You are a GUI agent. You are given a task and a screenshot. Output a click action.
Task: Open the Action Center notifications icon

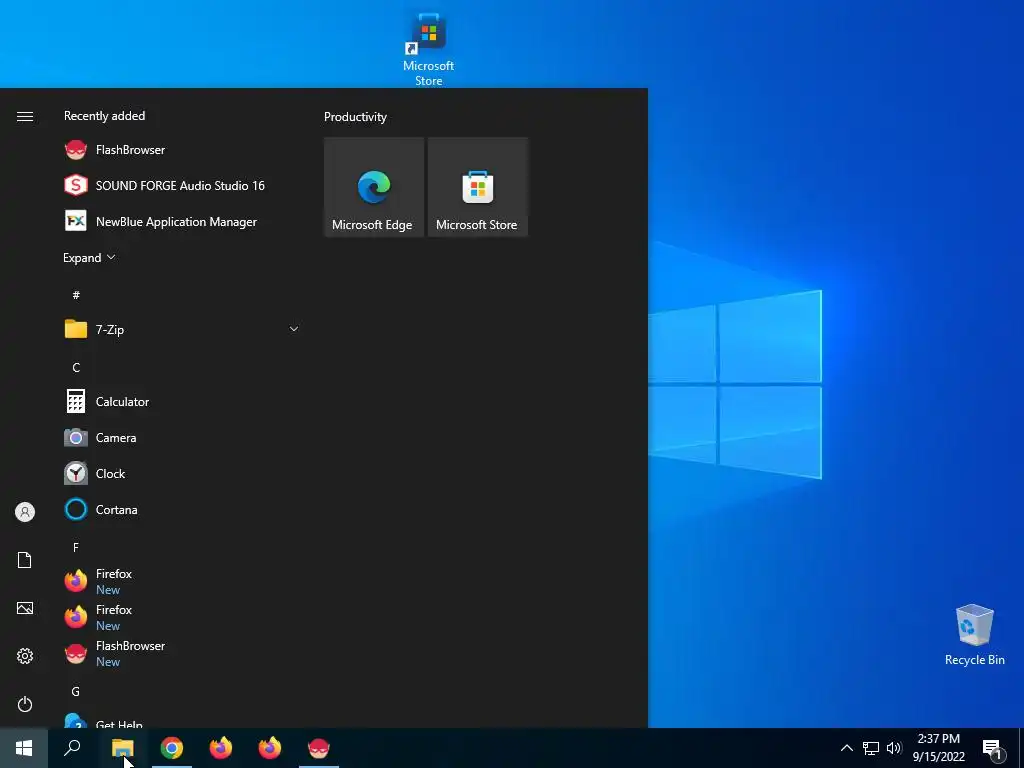point(993,748)
